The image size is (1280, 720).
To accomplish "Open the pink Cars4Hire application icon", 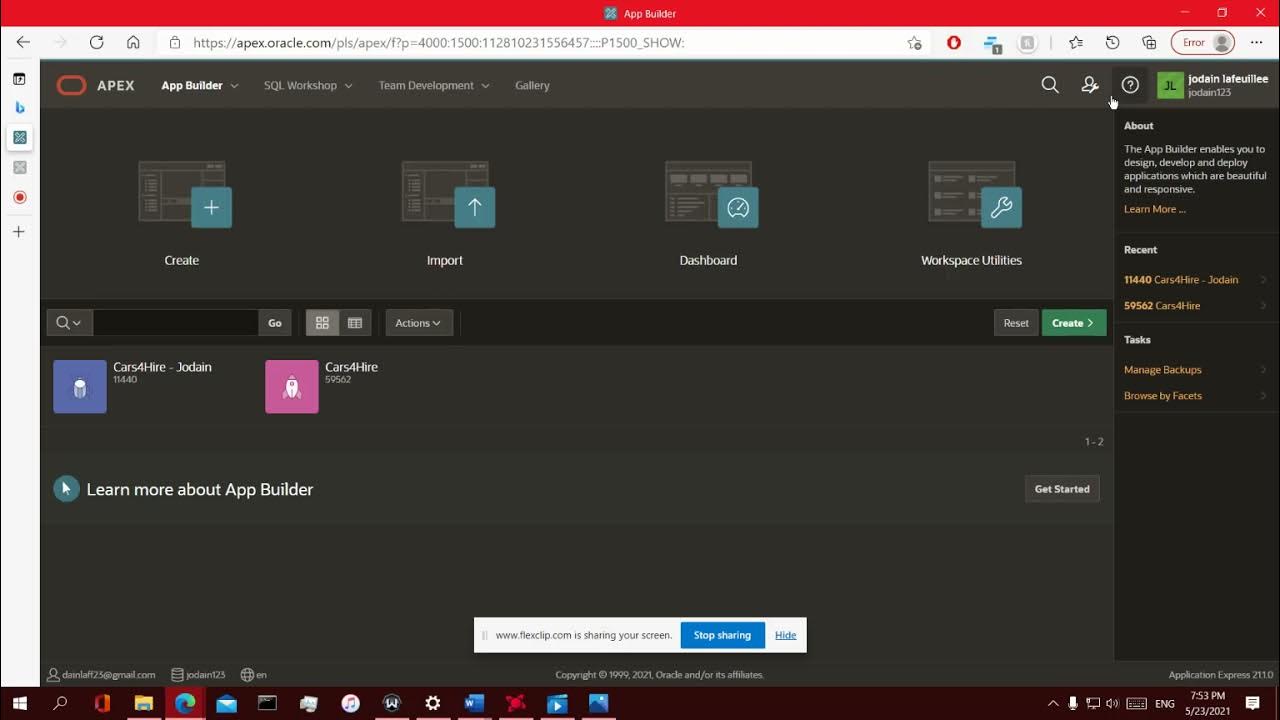I will (292, 387).
